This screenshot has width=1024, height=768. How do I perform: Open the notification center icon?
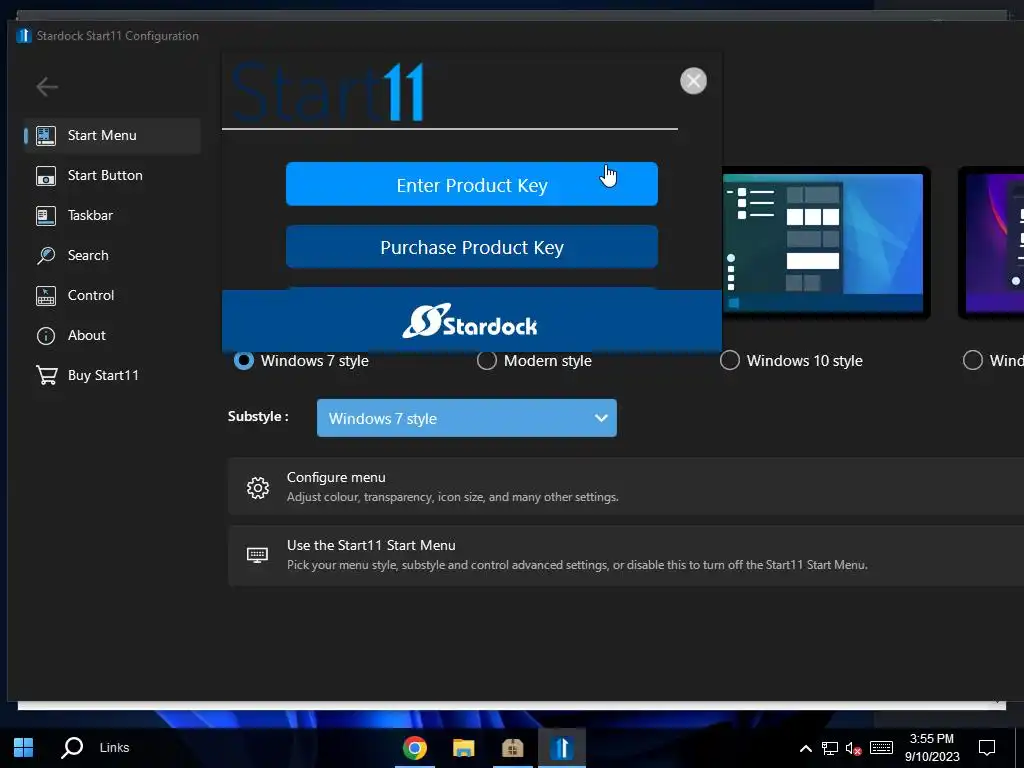[987, 748]
